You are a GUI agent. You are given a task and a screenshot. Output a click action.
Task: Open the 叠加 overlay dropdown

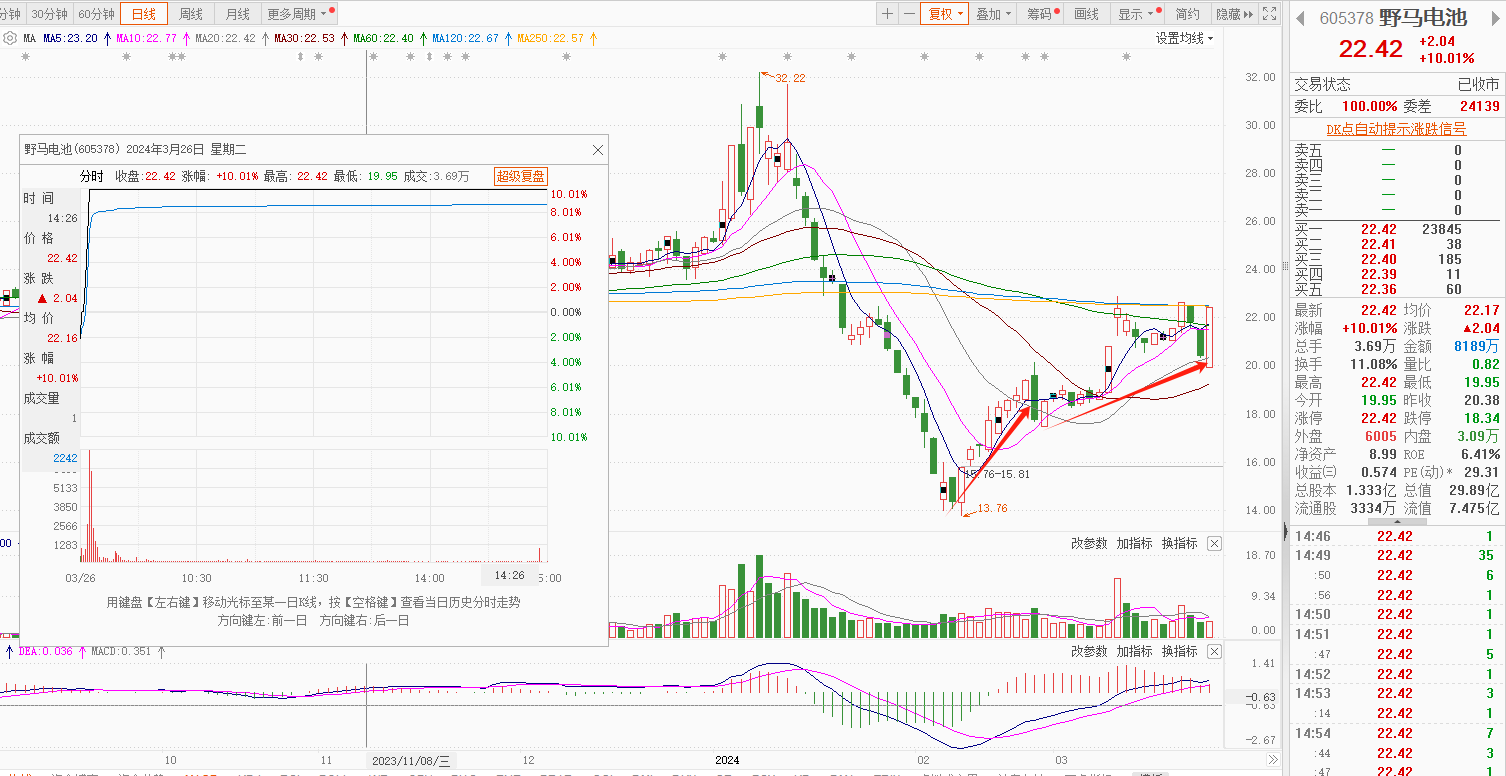tap(993, 14)
